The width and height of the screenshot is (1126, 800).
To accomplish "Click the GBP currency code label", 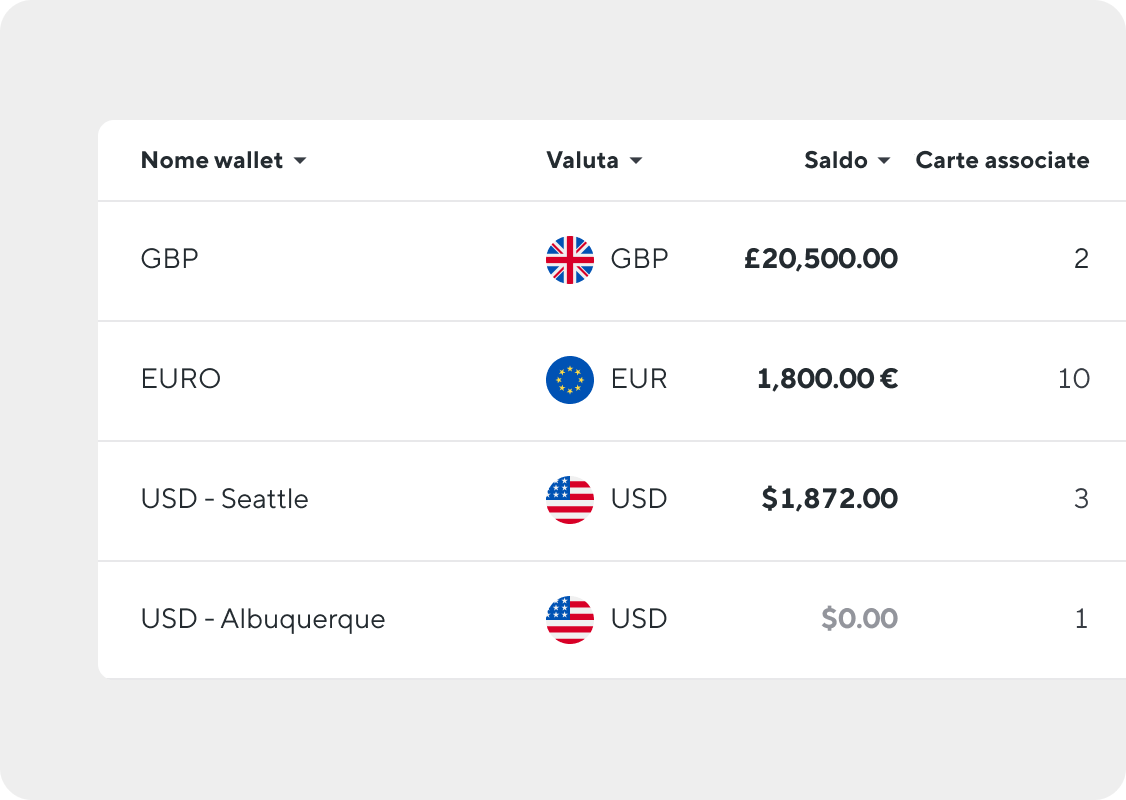I will 640,259.
